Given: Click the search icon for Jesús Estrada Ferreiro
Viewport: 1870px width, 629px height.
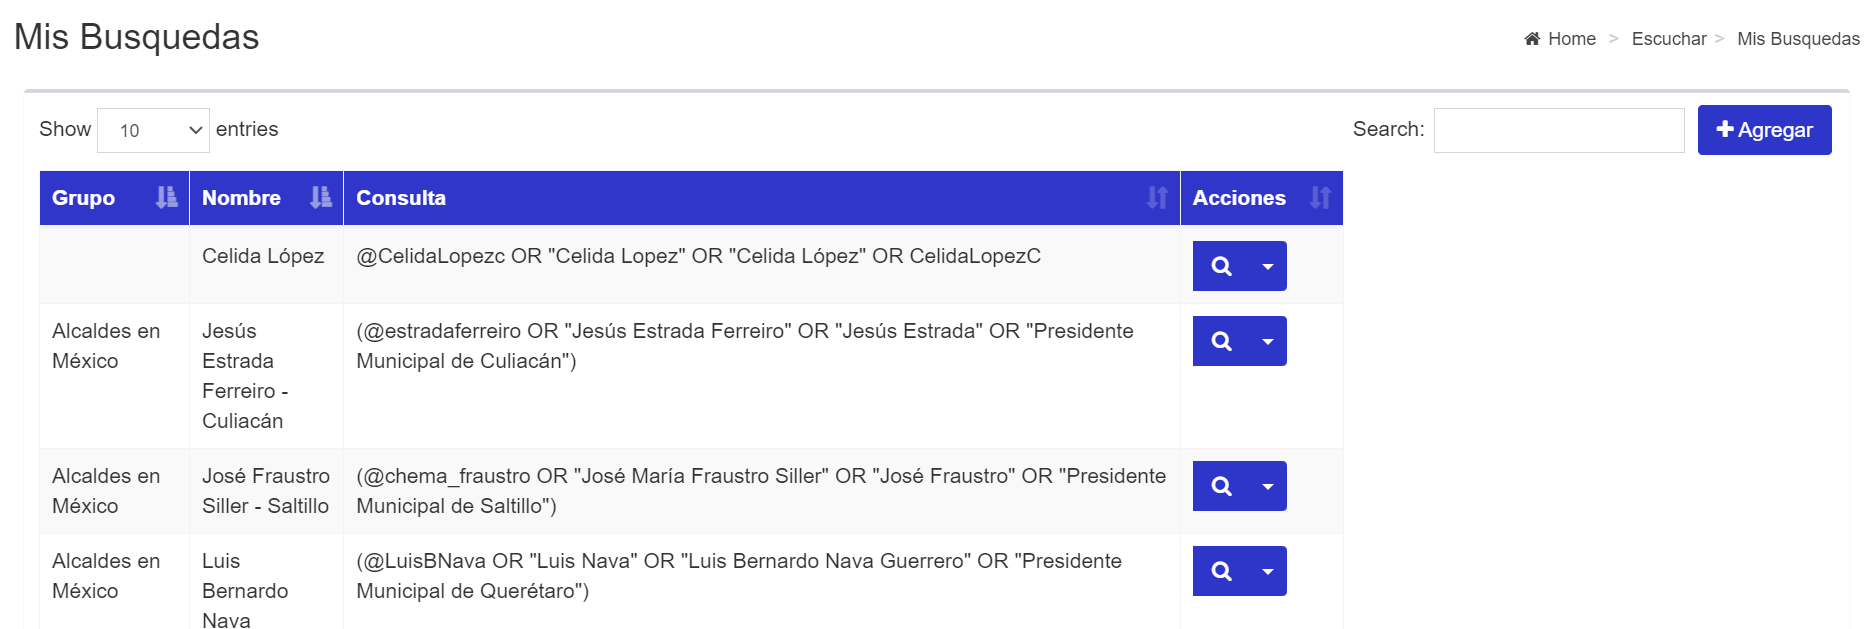Looking at the screenshot, I should [1221, 341].
